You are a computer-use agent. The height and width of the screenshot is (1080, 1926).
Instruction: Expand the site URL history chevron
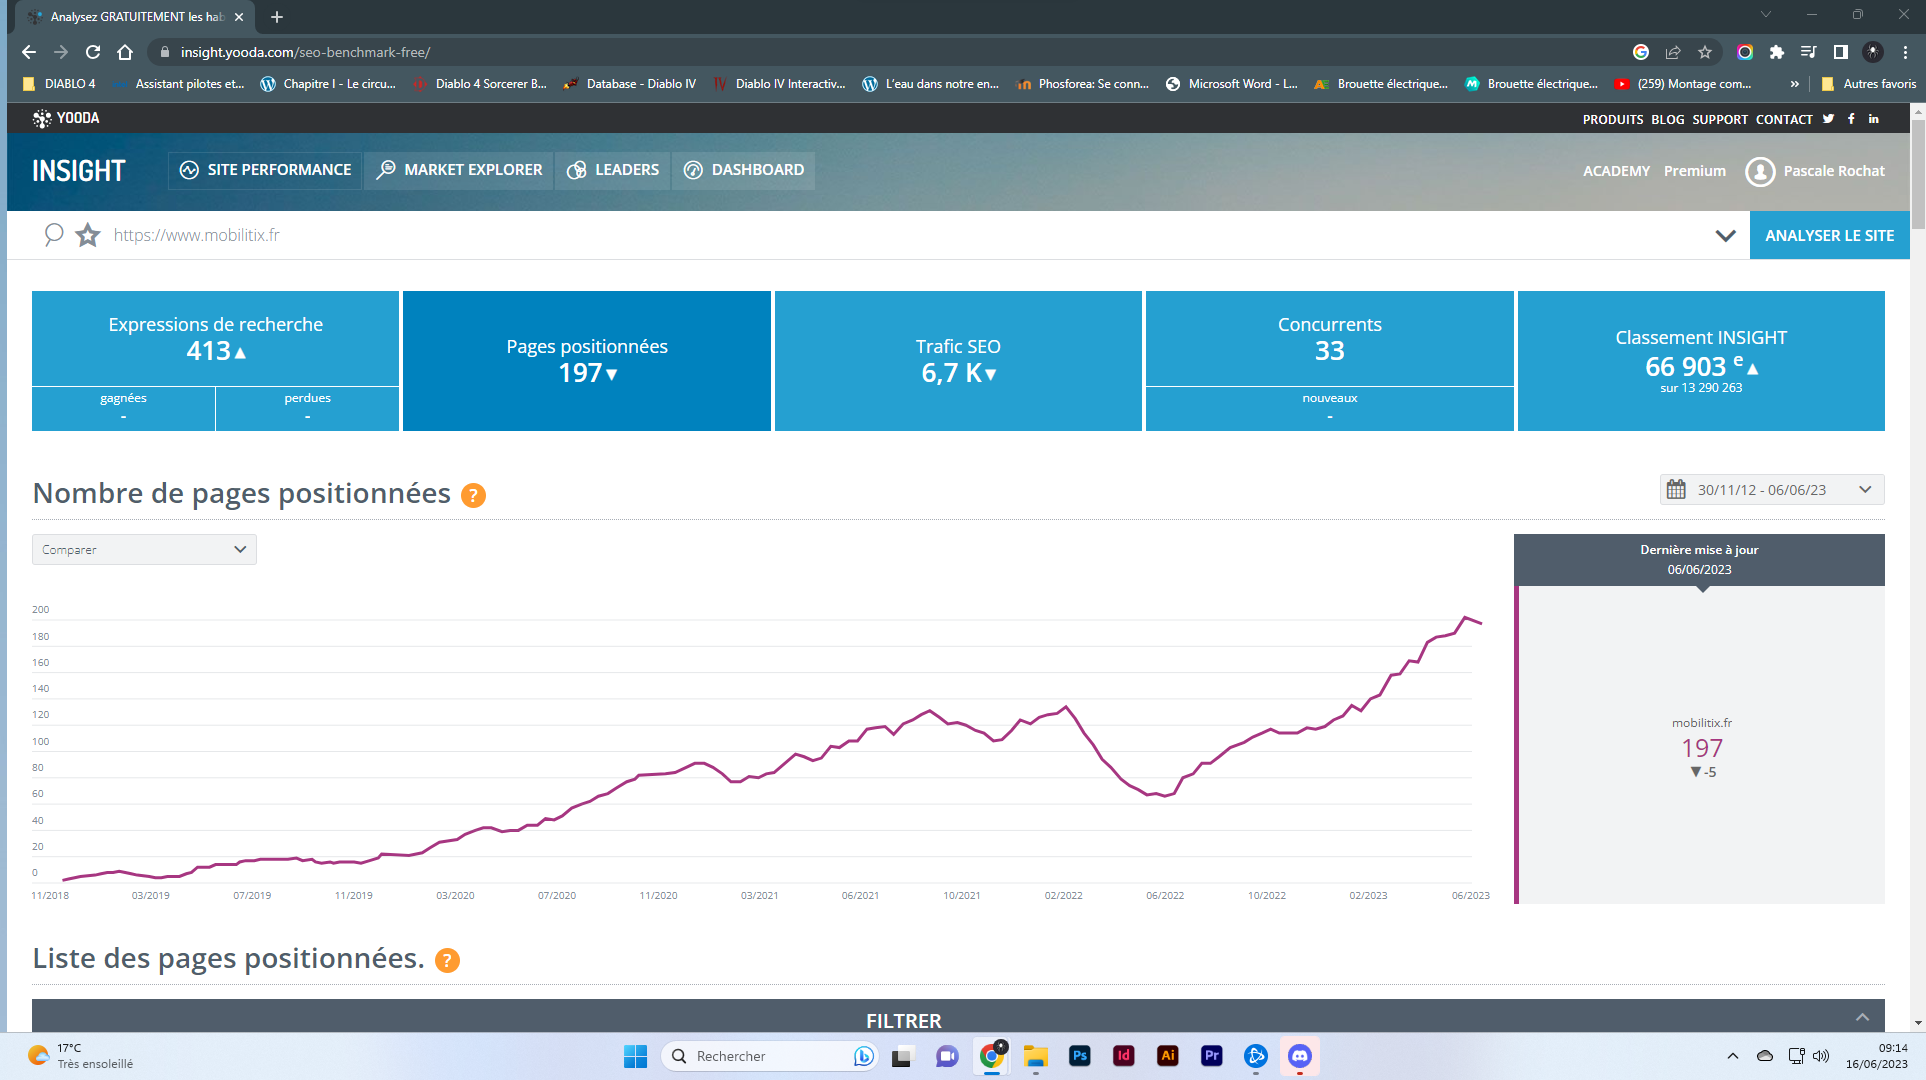(x=1725, y=236)
